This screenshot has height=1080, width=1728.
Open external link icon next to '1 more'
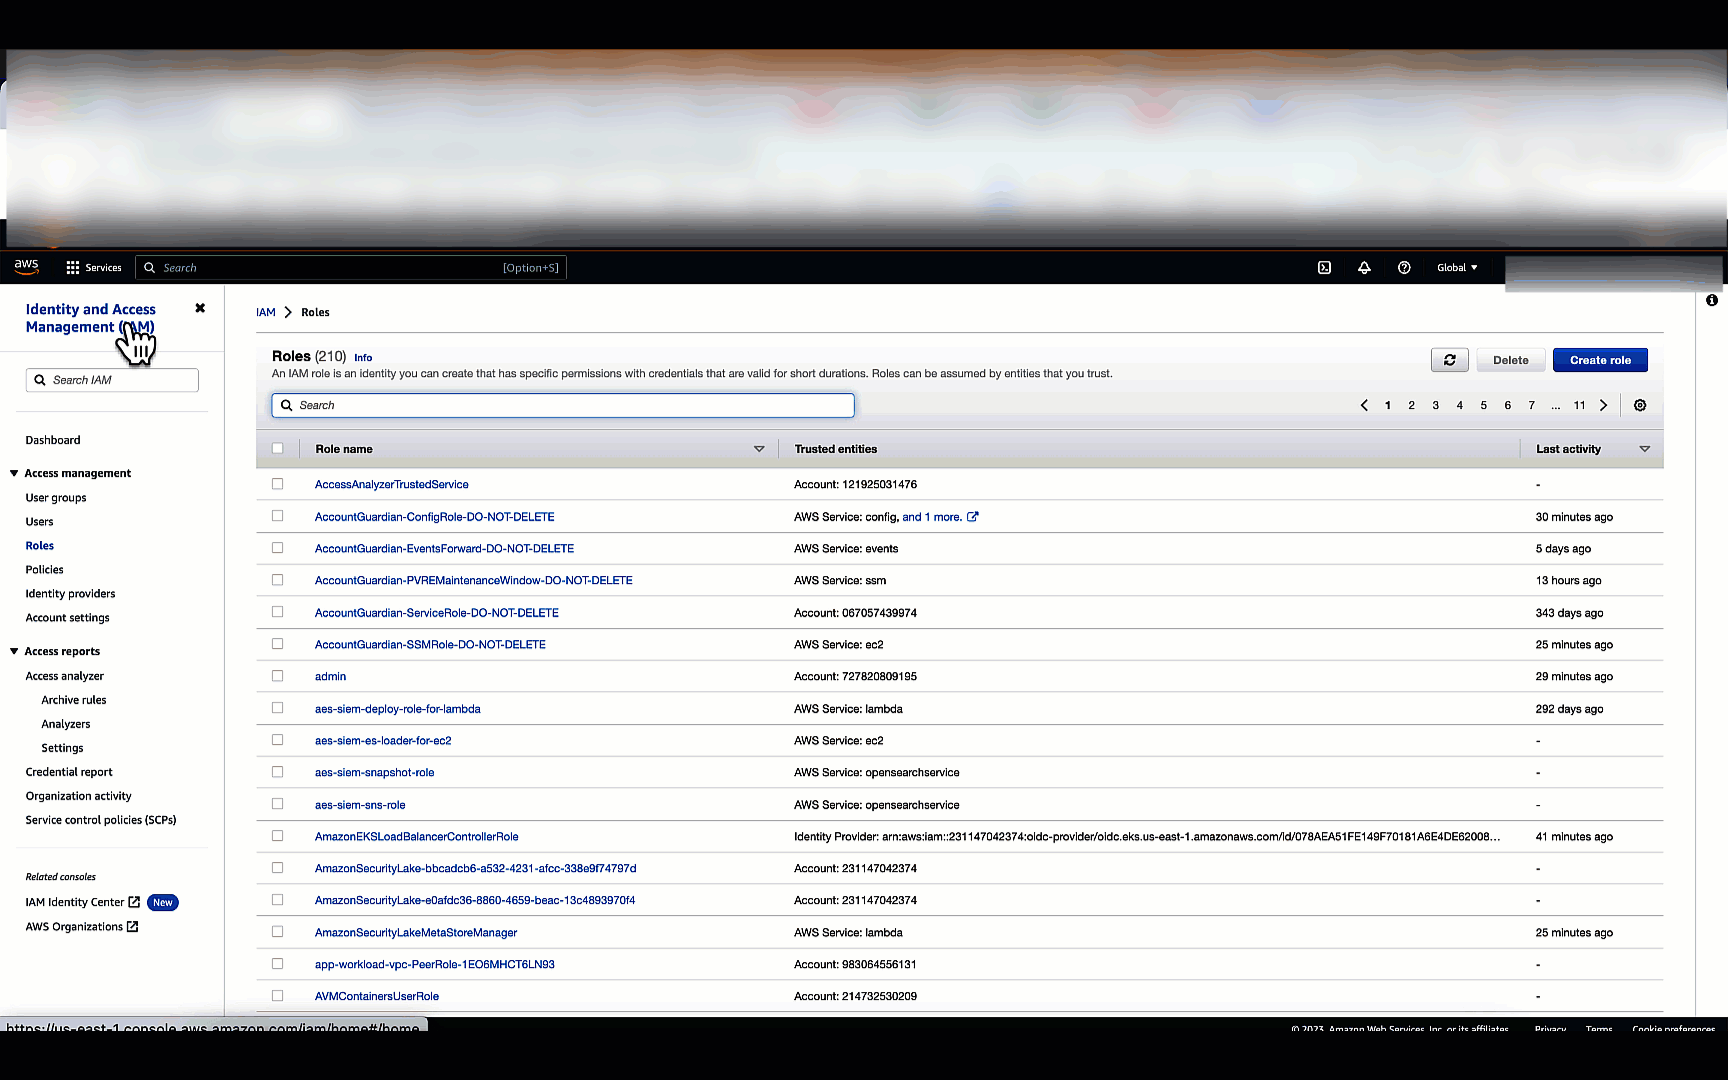point(972,517)
